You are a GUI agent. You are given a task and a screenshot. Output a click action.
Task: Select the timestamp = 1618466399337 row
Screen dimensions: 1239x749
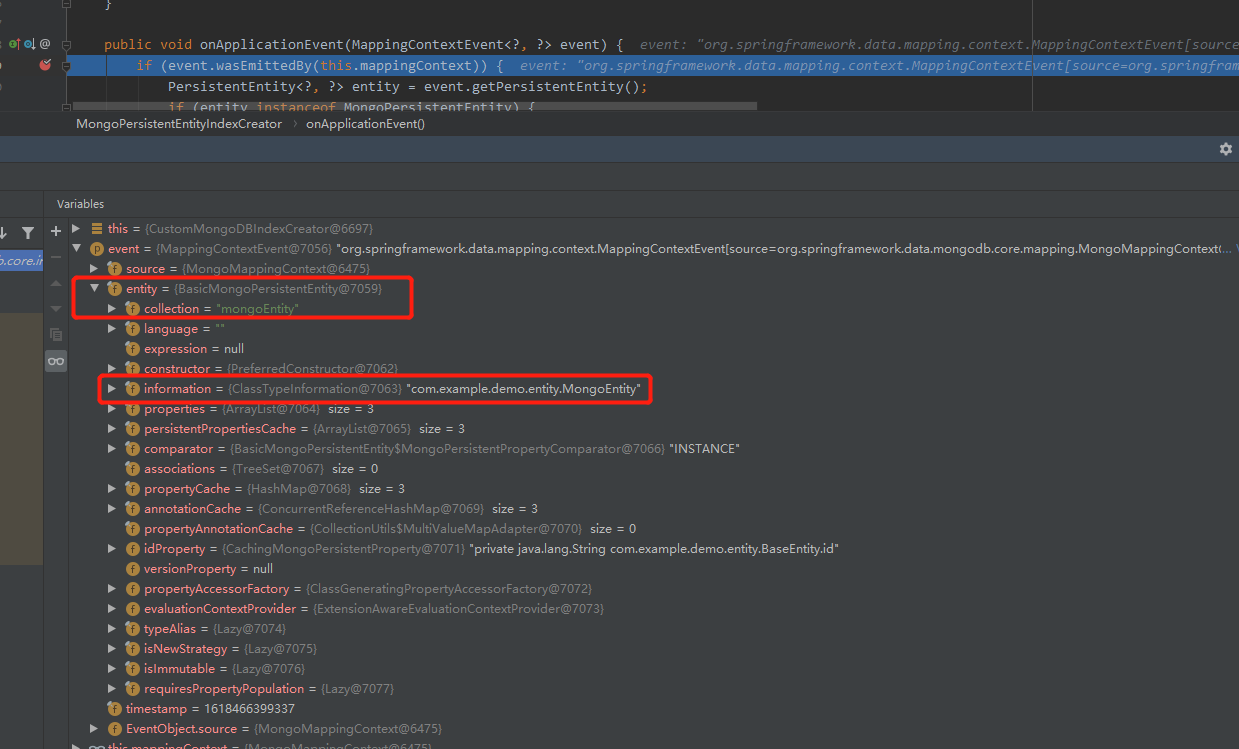click(x=654, y=709)
